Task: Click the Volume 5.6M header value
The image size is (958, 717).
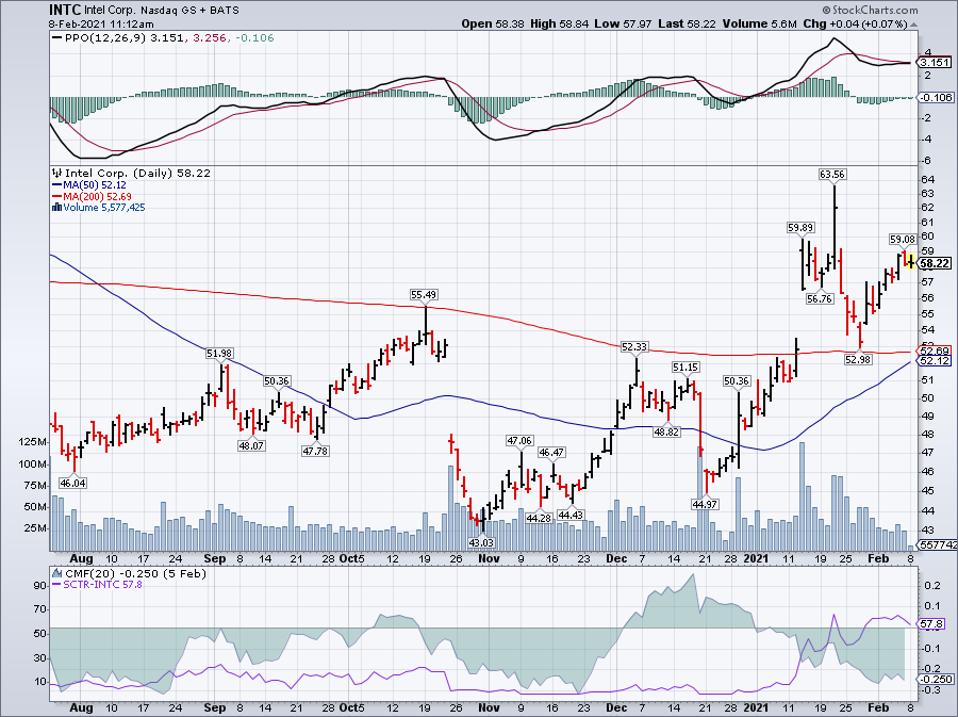Action: tap(760, 24)
